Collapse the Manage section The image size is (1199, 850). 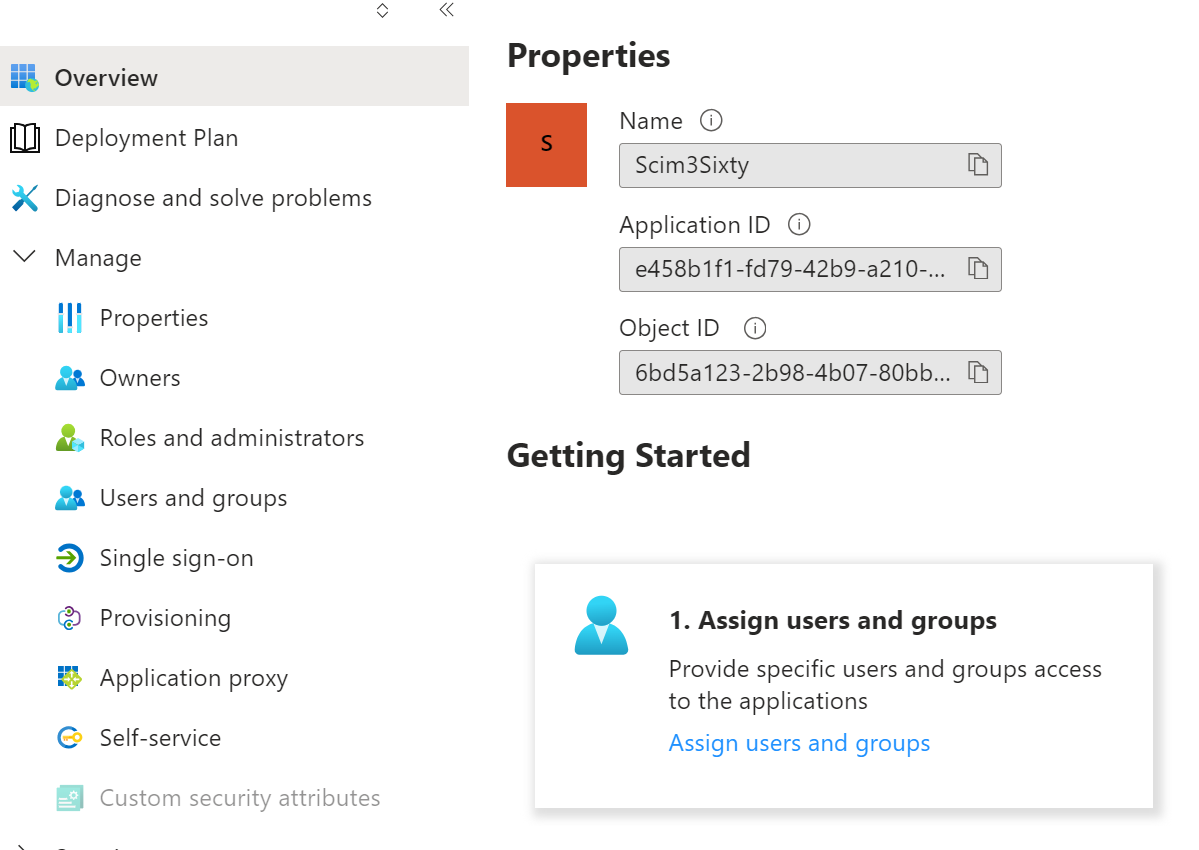[24, 258]
